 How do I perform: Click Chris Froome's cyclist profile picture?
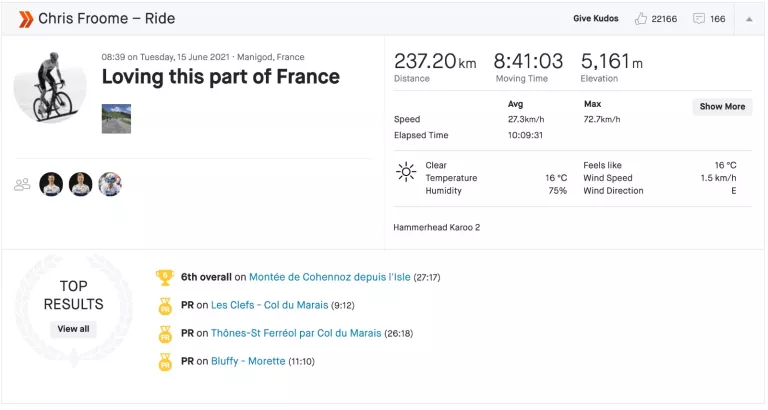pyautogui.click(x=50, y=87)
